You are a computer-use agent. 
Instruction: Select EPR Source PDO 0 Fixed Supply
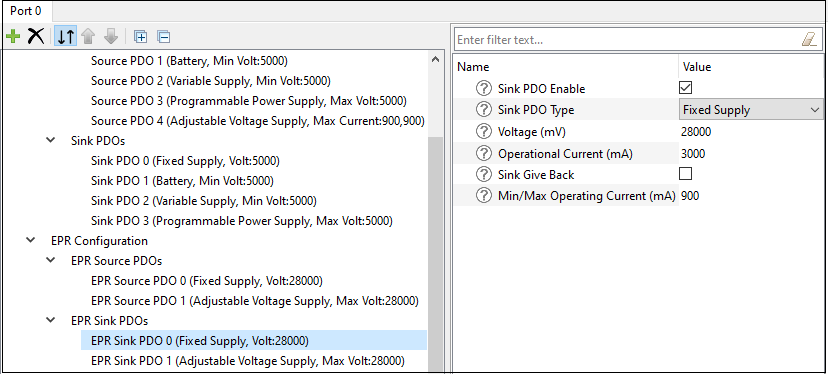coord(207,280)
